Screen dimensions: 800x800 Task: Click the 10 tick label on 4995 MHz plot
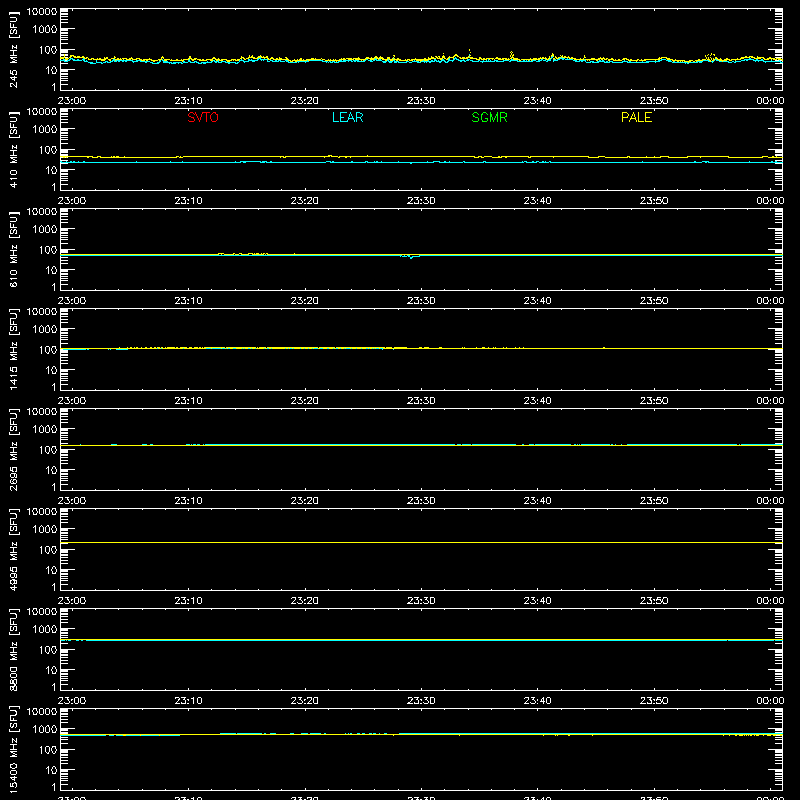[x=51, y=570]
